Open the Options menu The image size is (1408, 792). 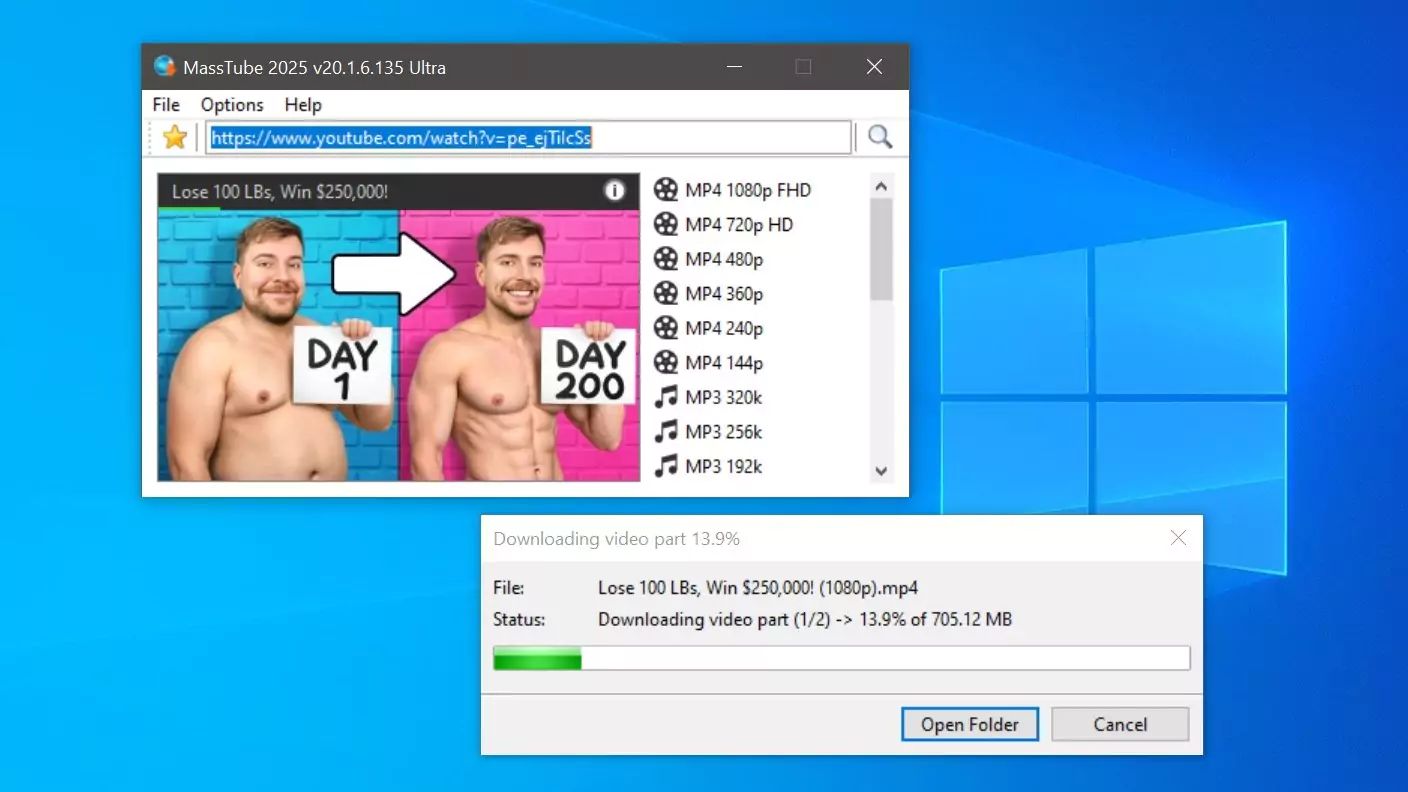232,105
